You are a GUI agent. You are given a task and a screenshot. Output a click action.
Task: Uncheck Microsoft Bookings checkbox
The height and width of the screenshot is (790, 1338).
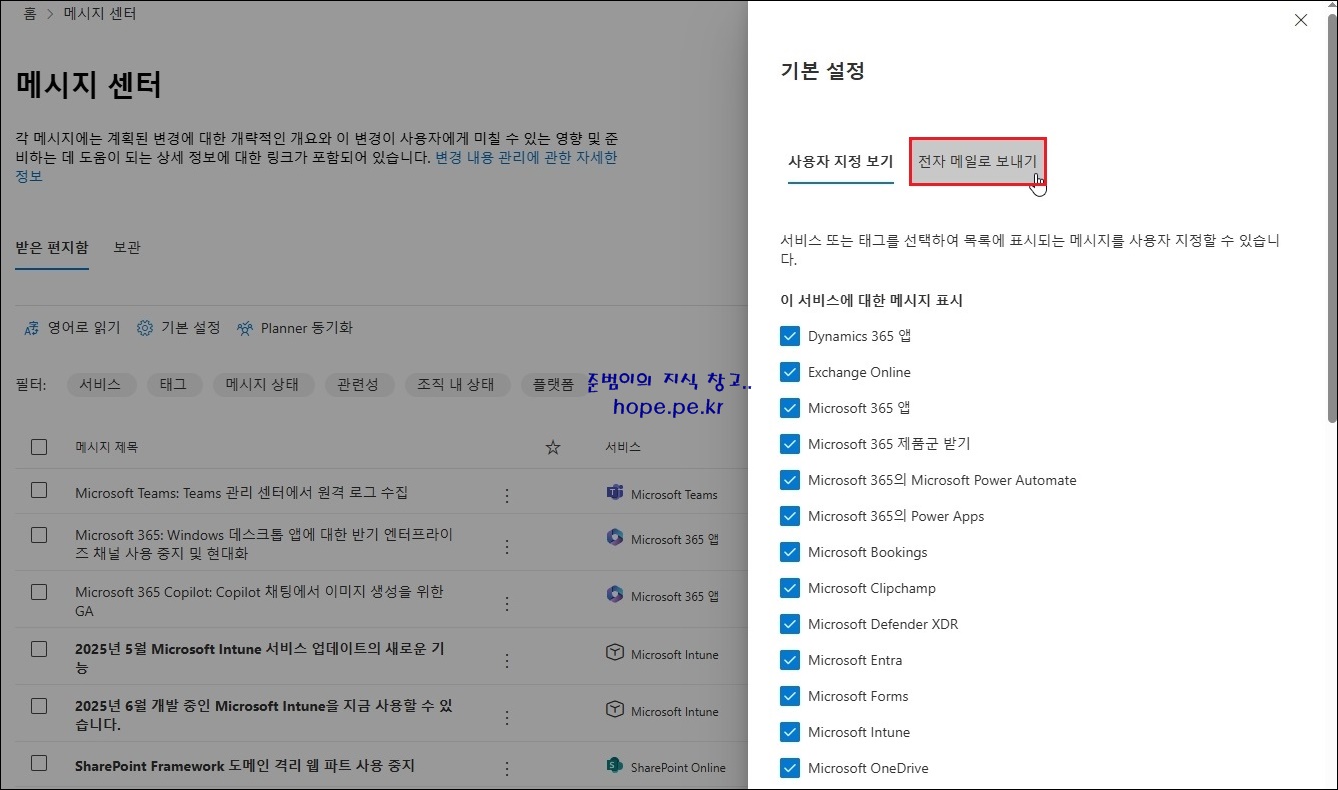pyautogui.click(x=790, y=552)
